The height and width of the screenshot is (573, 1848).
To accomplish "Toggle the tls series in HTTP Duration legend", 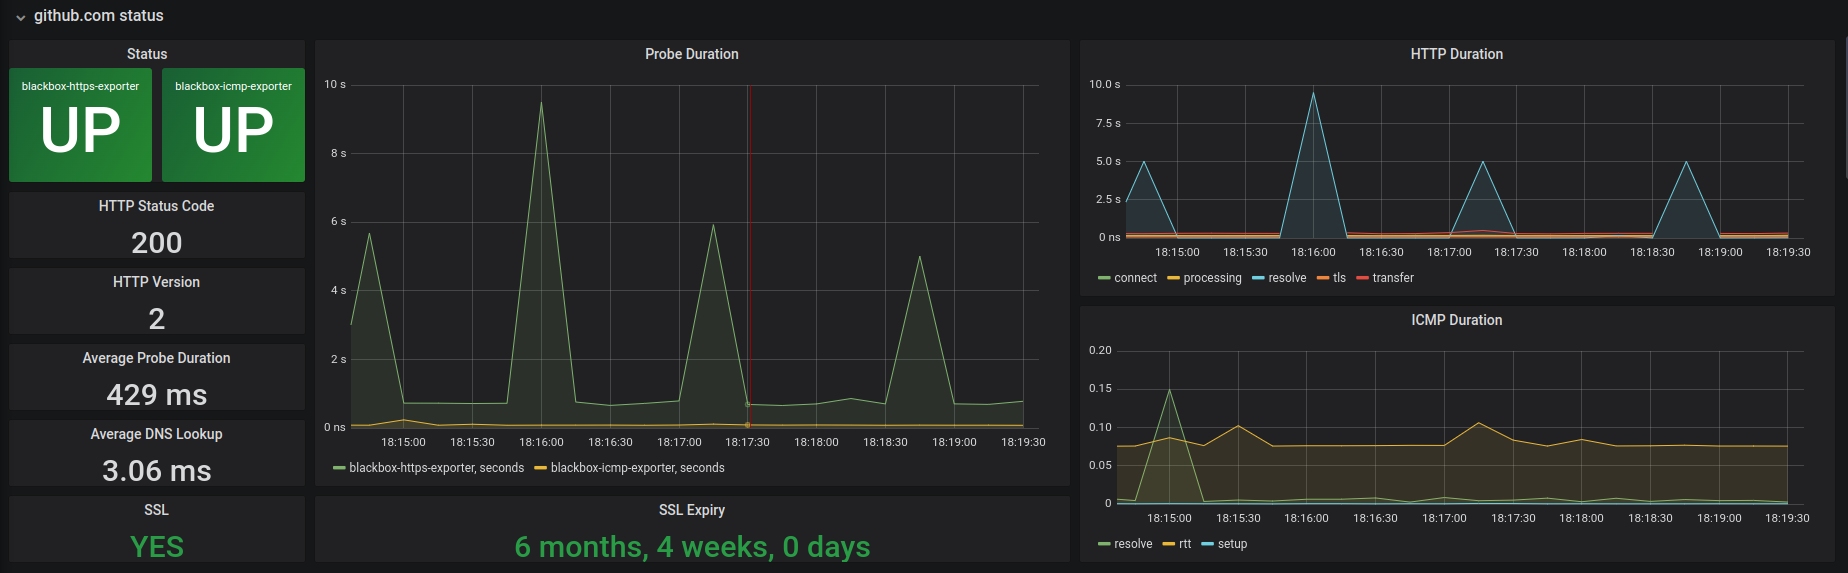I will [x=1339, y=278].
